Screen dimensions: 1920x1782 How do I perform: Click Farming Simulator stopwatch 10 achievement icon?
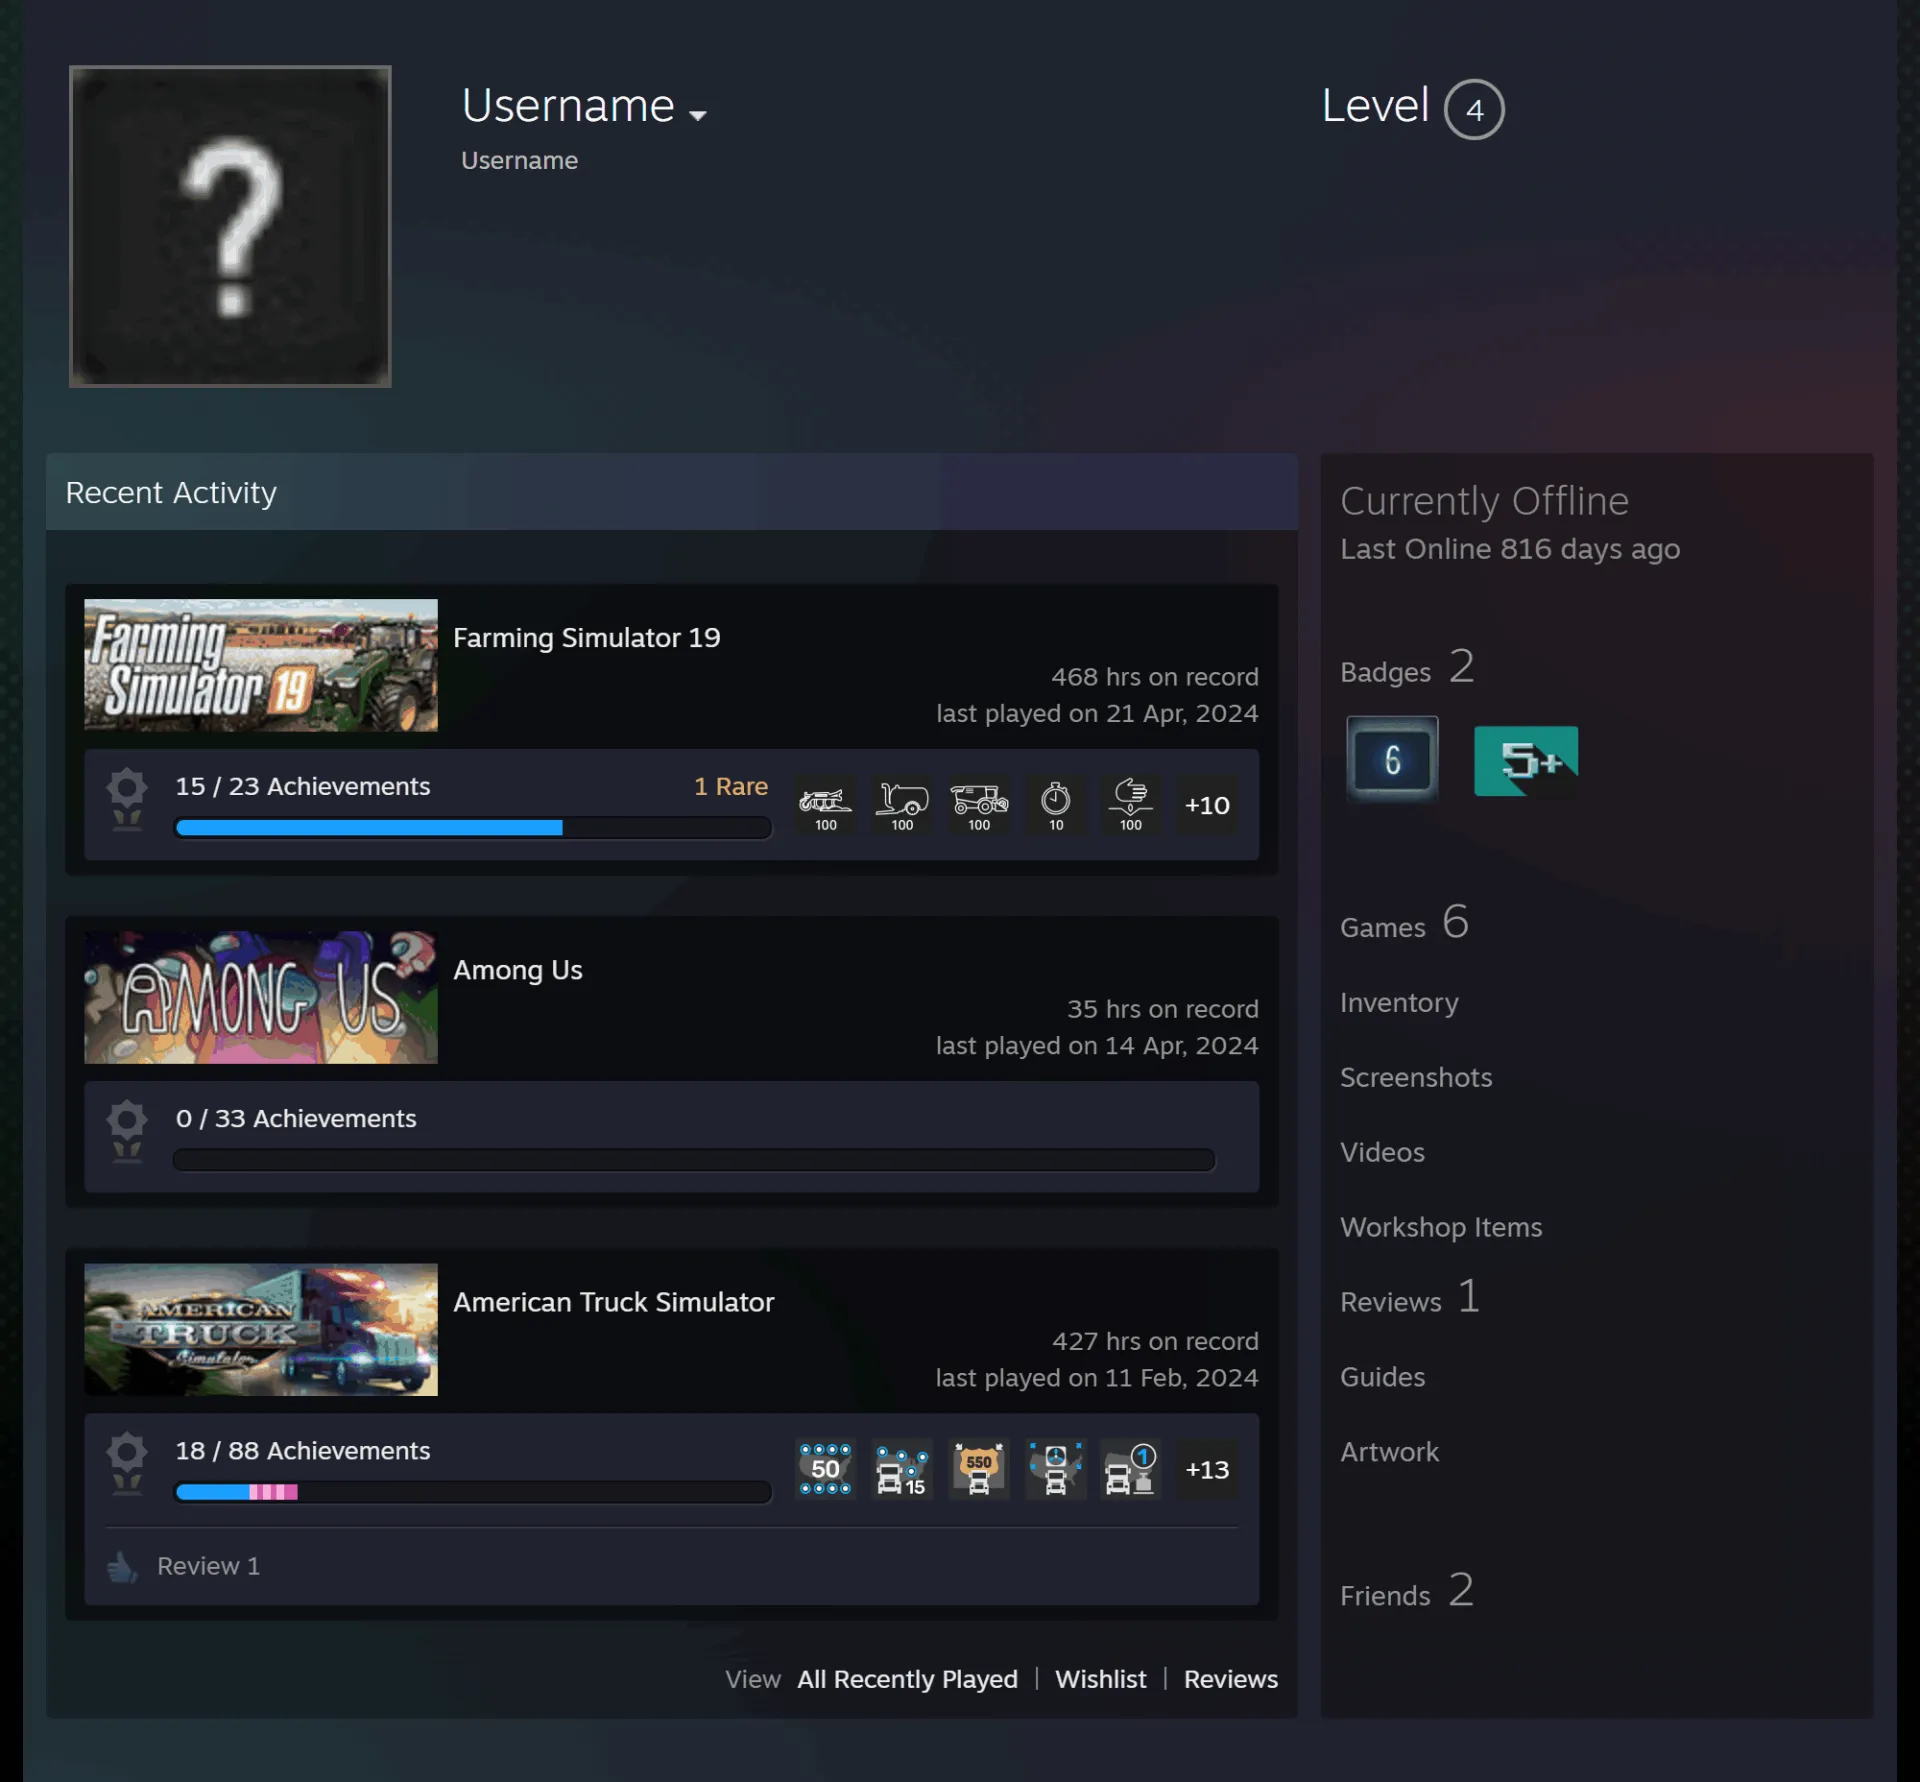[x=1056, y=805]
